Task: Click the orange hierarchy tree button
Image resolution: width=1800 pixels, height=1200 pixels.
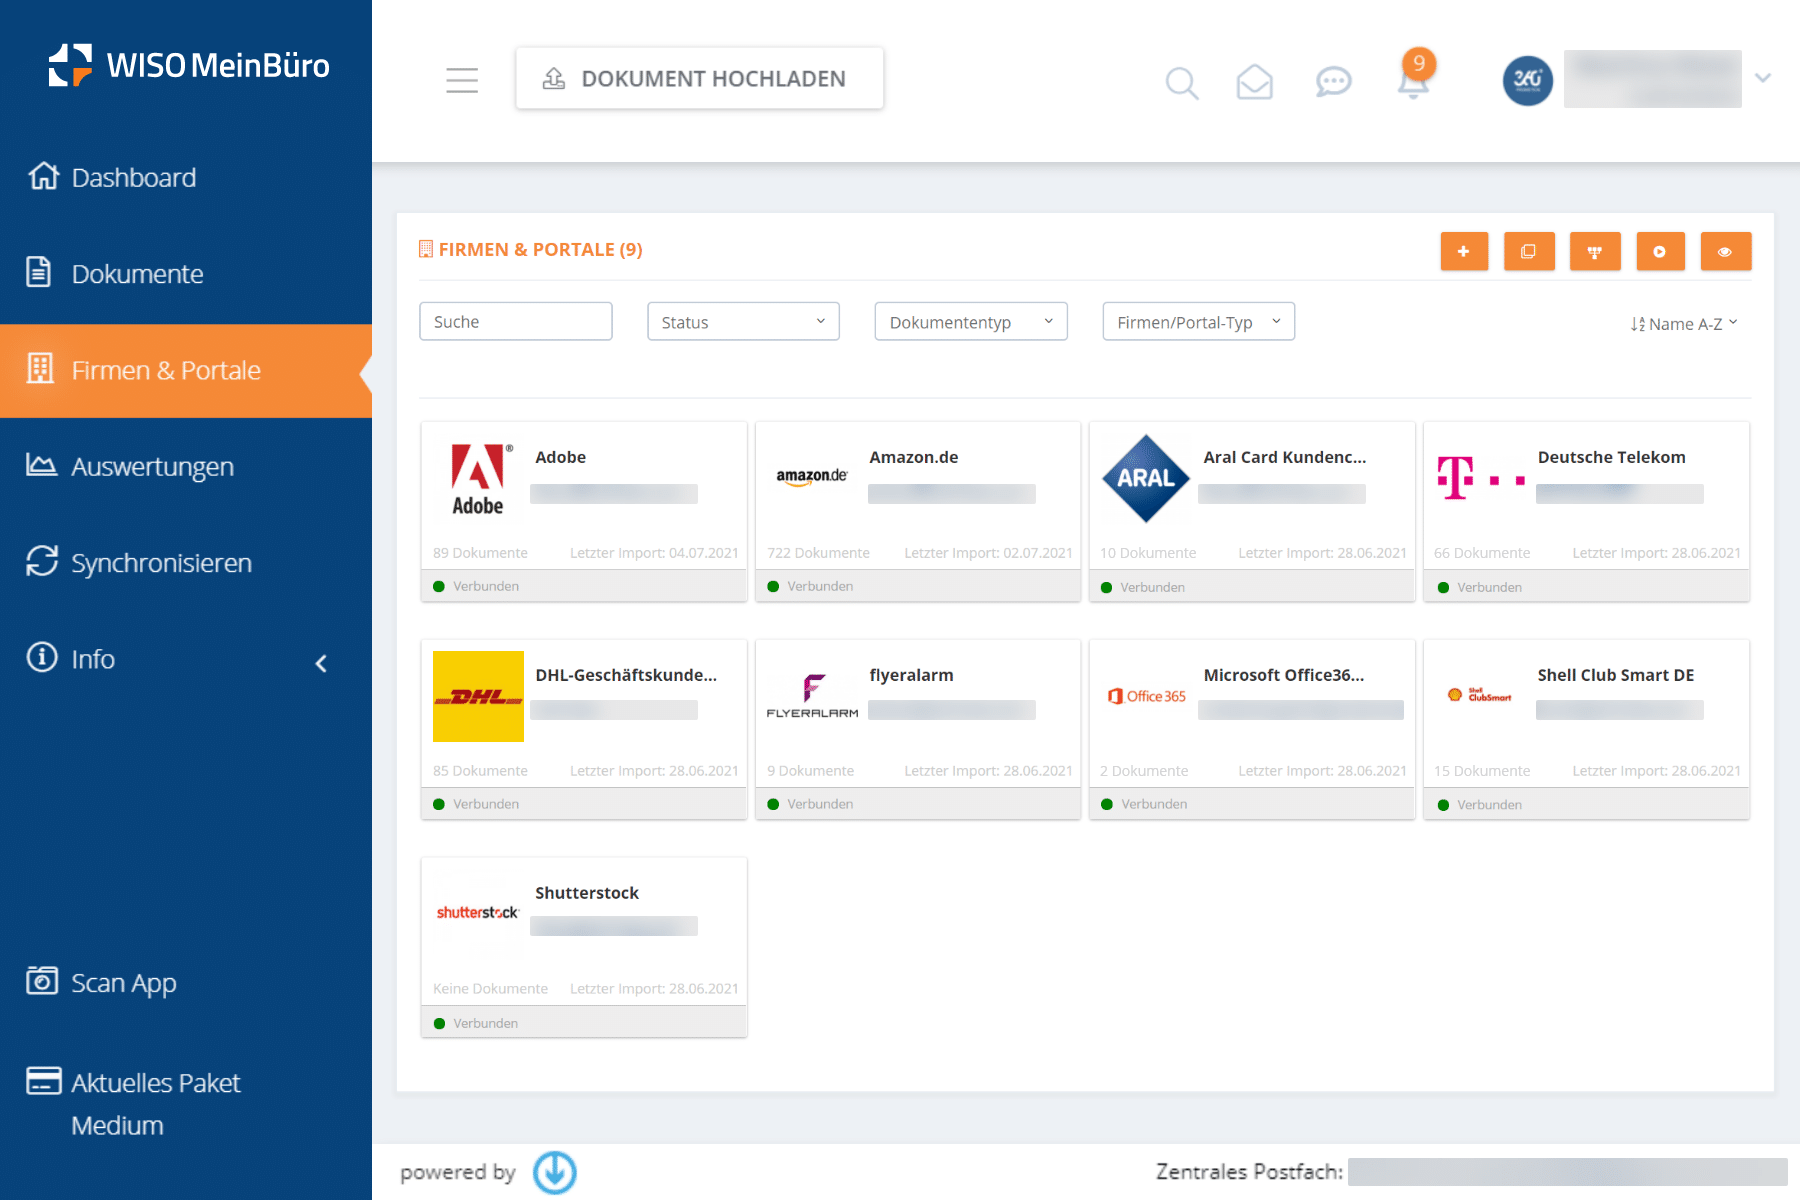Action: 1595,251
